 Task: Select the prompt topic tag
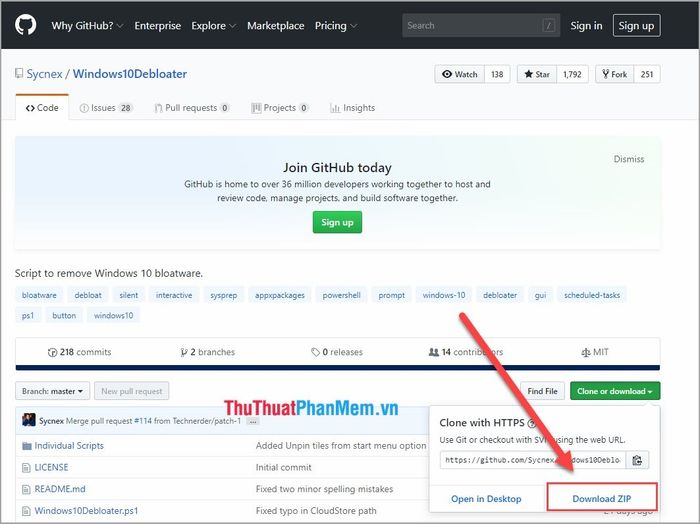(392, 295)
